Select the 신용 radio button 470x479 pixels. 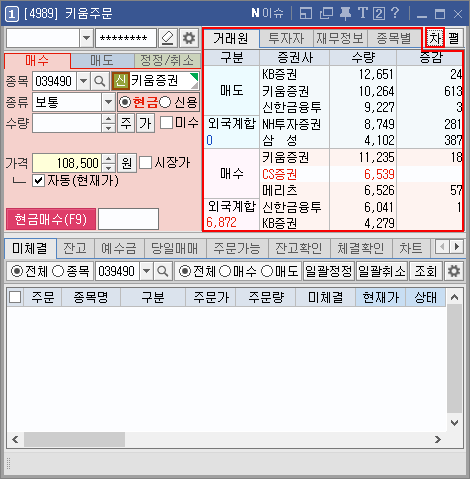165,102
